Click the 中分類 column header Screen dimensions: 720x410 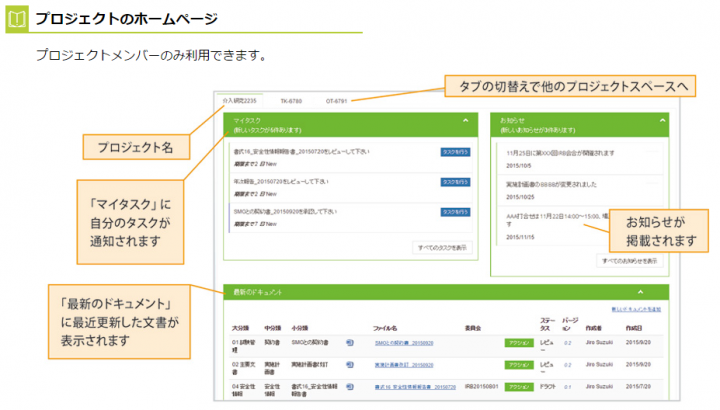coord(273,328)
